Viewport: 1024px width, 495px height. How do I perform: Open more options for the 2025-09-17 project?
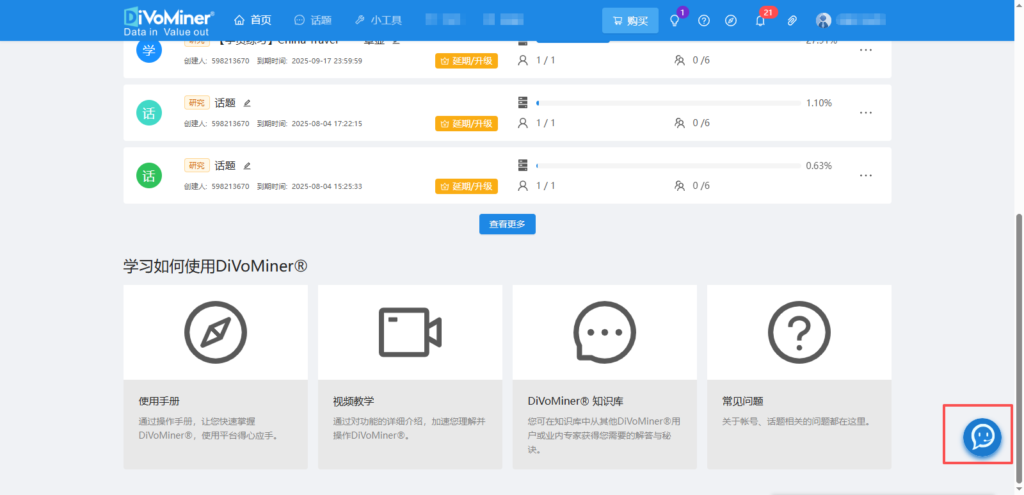pyautogui.click(x=866, y=50)
